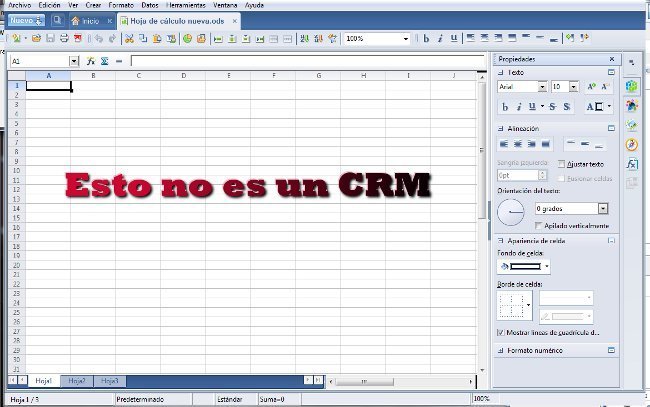Close the Propiedades panel
The image size is (650, 407).
[612, 59]
